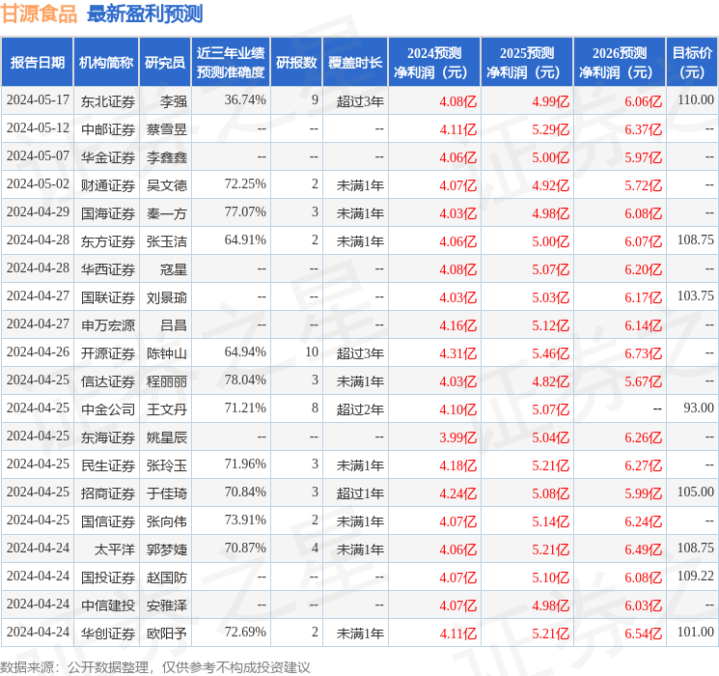Select the 东北证券 institution cell
Image resolution: width=719 pixels, height=676 pixels.
click(x=108, y=101)
